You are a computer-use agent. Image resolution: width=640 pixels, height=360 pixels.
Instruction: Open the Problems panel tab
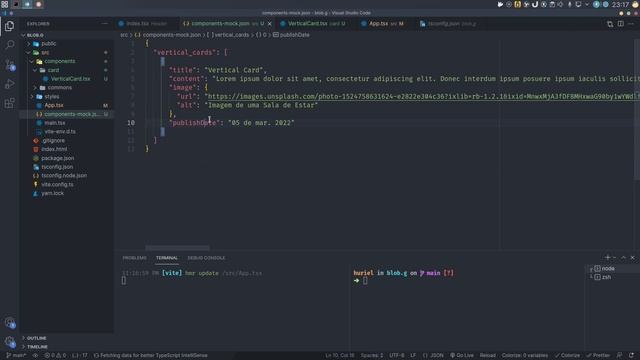point(134,258)
